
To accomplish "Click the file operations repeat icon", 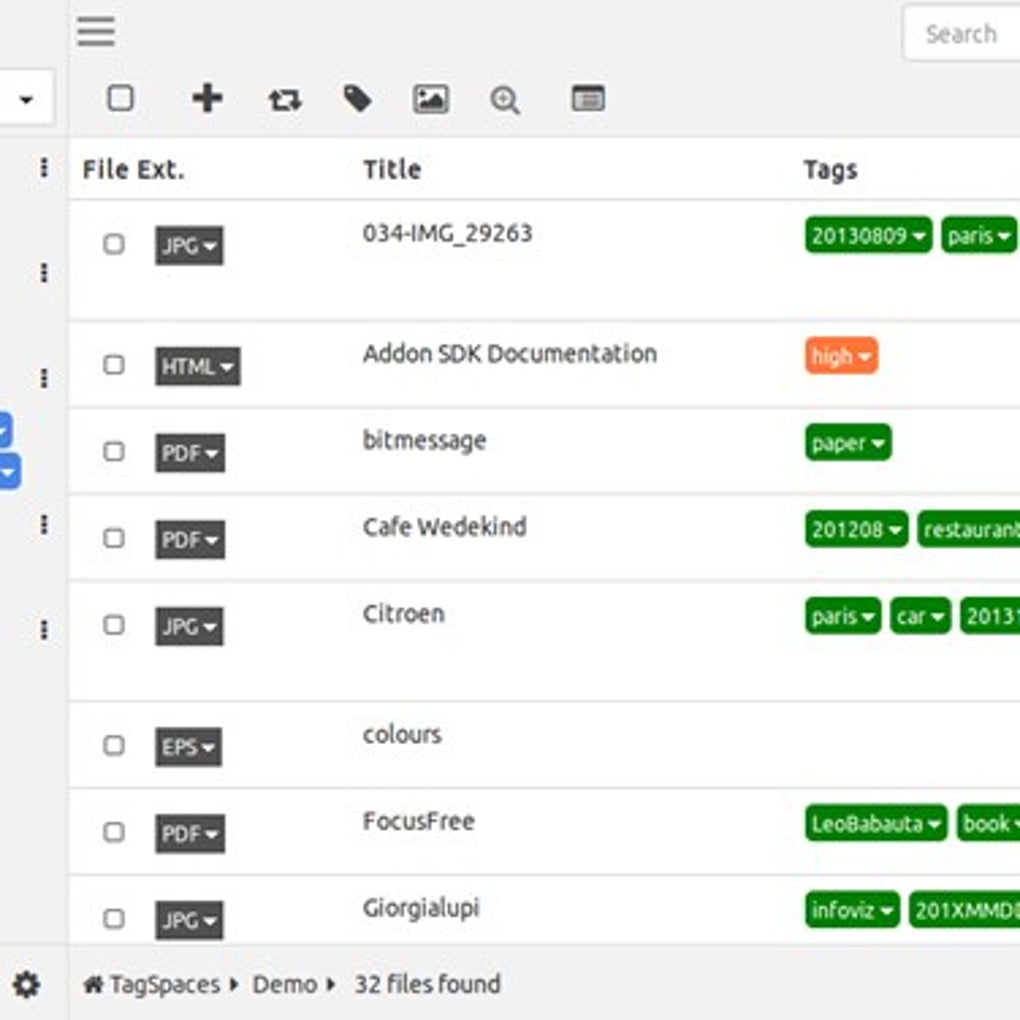I will point(283,99).
